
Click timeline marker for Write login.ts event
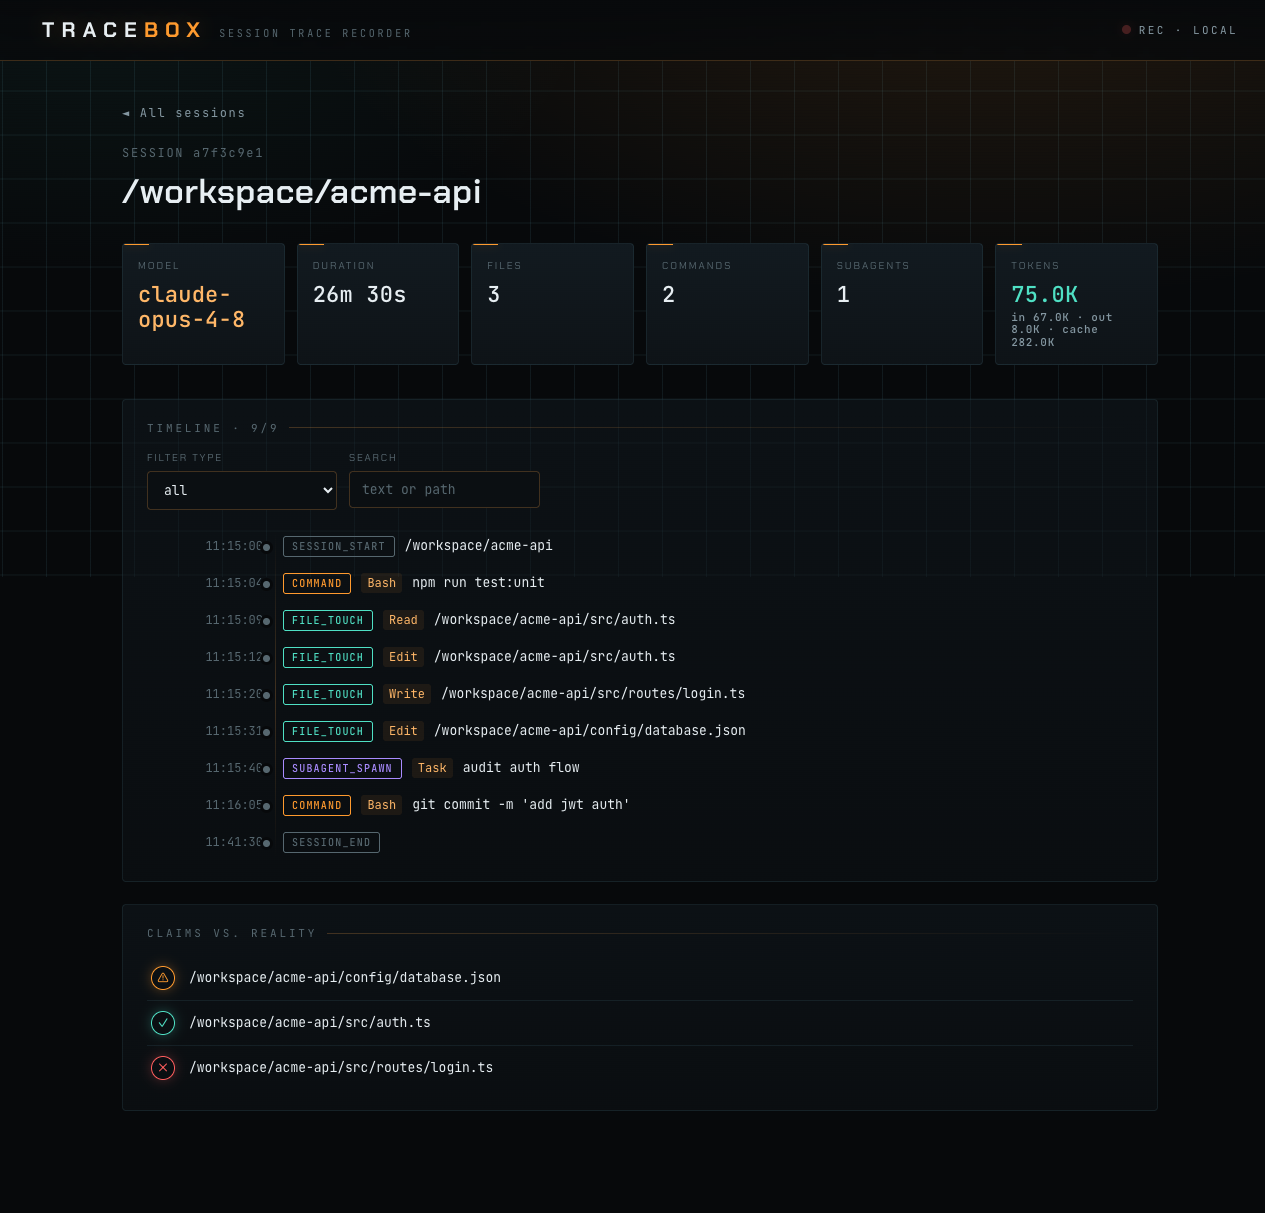(266, 695)
